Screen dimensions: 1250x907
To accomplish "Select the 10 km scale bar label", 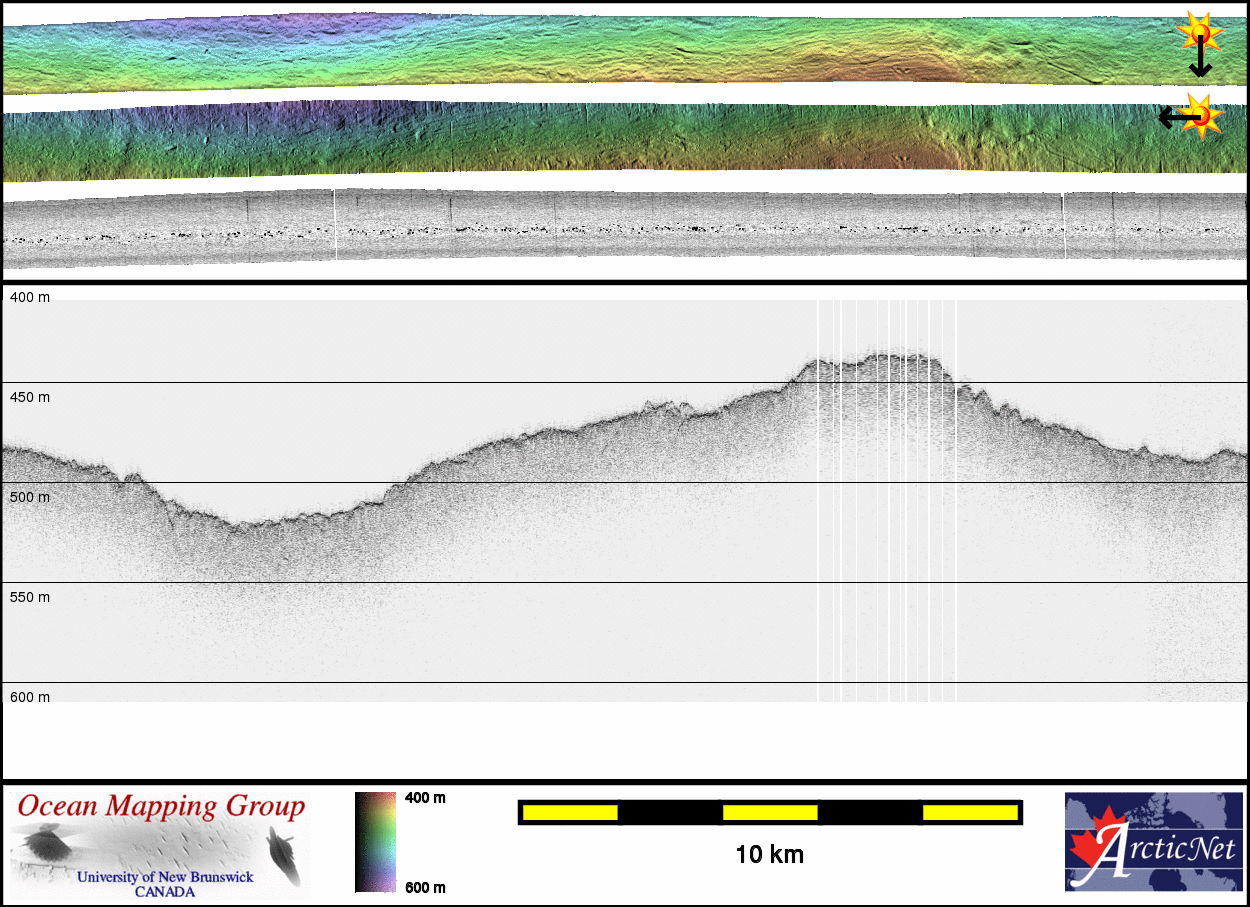I will pyautogui.click(x=769, y=855).
